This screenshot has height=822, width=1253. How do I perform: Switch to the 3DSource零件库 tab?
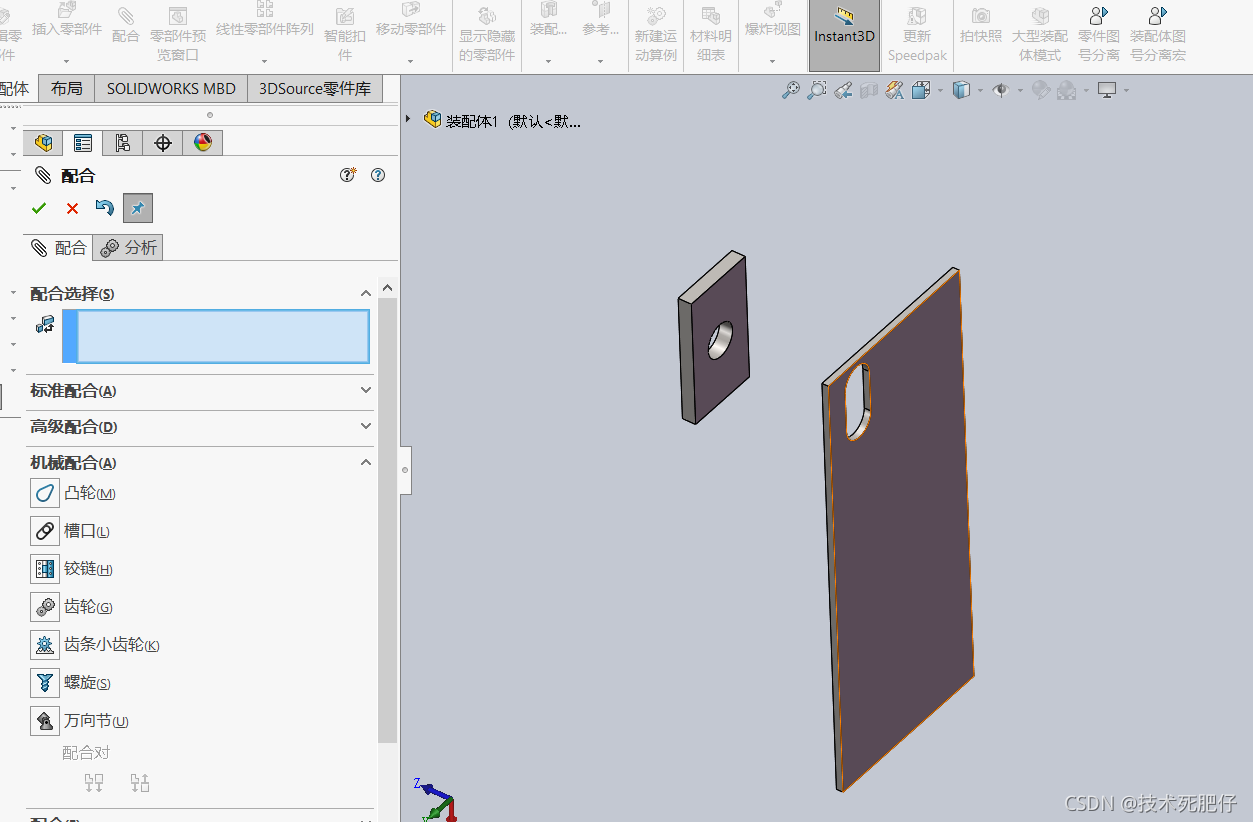315,88
